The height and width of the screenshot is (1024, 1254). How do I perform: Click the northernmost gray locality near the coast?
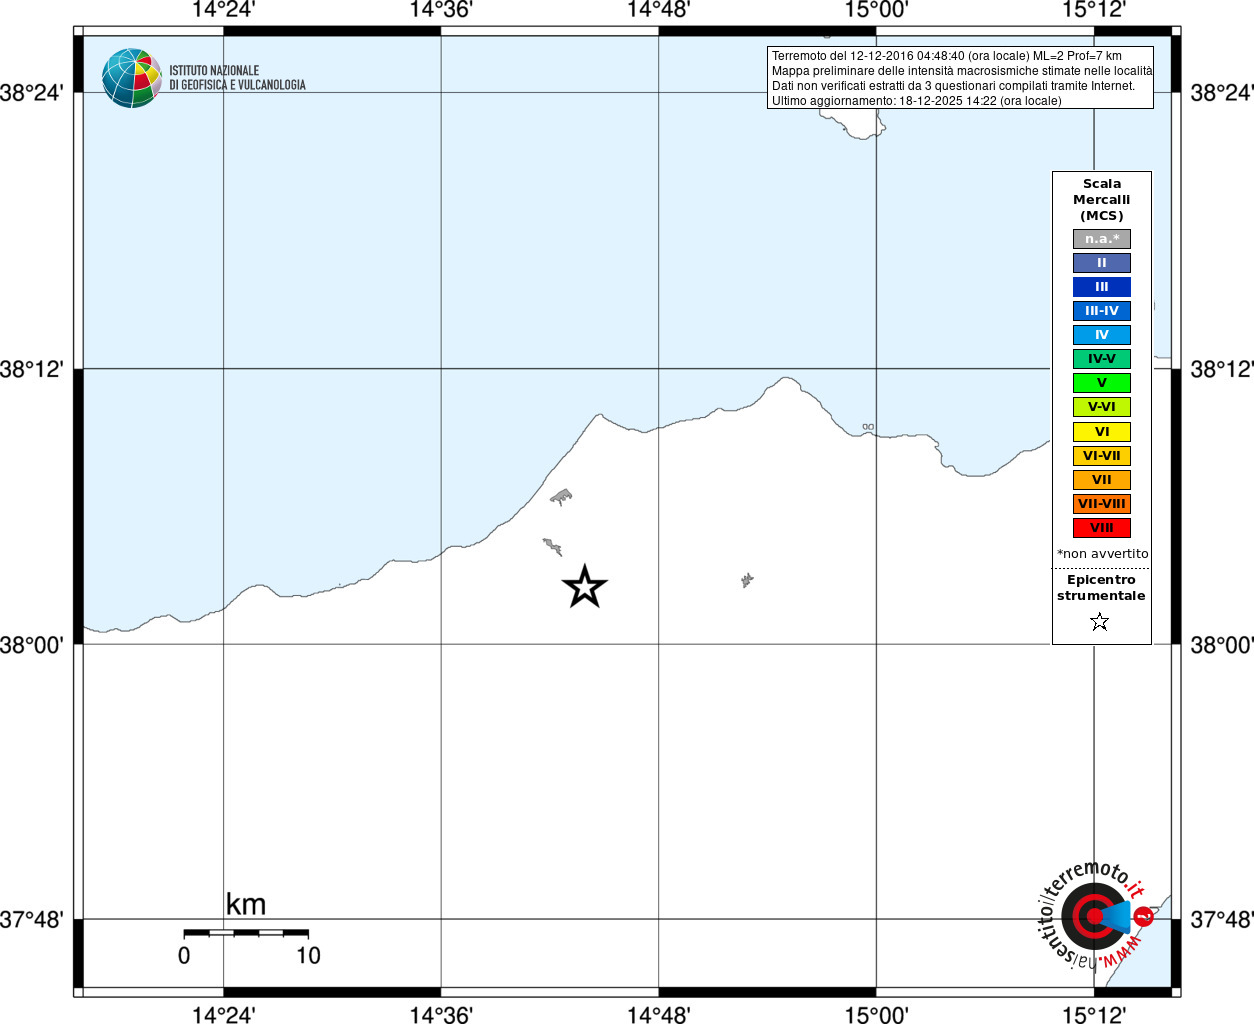(x=561, y=497)
